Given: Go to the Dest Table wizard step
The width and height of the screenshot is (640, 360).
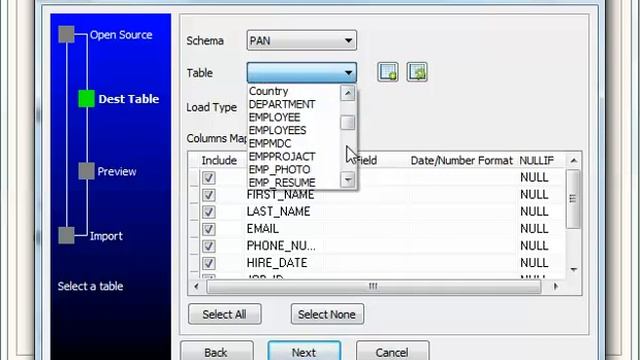Looking at the screenshot, I should 129,99.
